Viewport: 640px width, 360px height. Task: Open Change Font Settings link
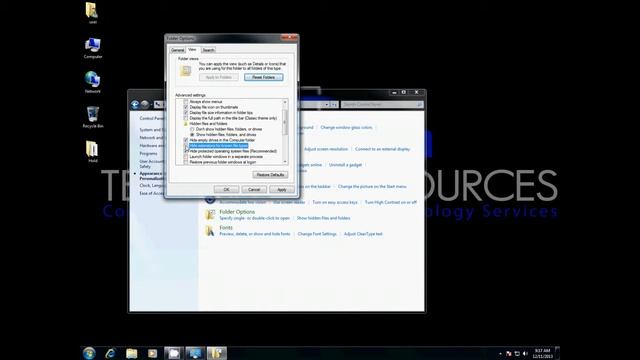[317, 234]
